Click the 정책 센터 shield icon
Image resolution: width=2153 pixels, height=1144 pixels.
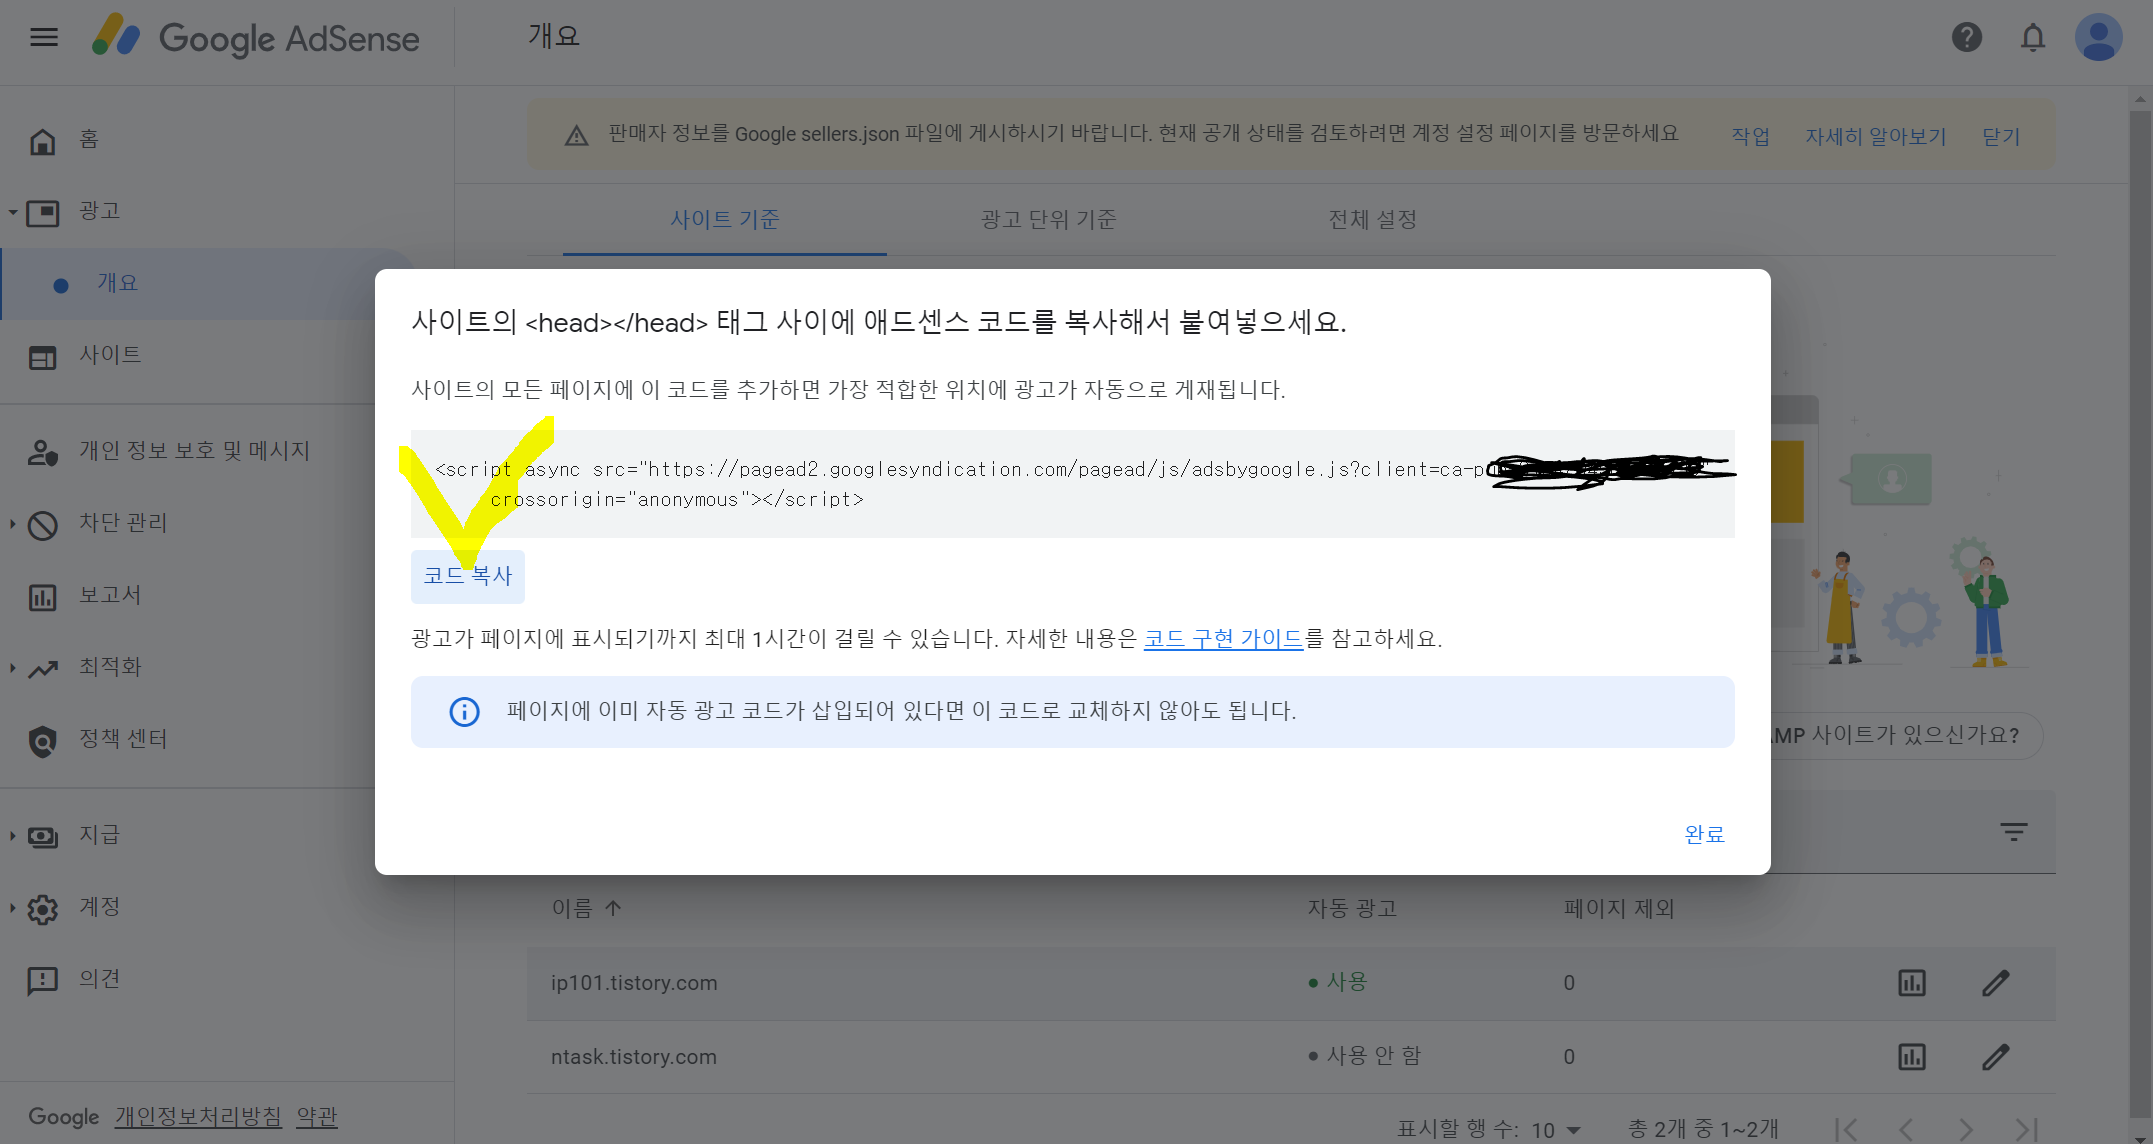click(x=42, y=741)
